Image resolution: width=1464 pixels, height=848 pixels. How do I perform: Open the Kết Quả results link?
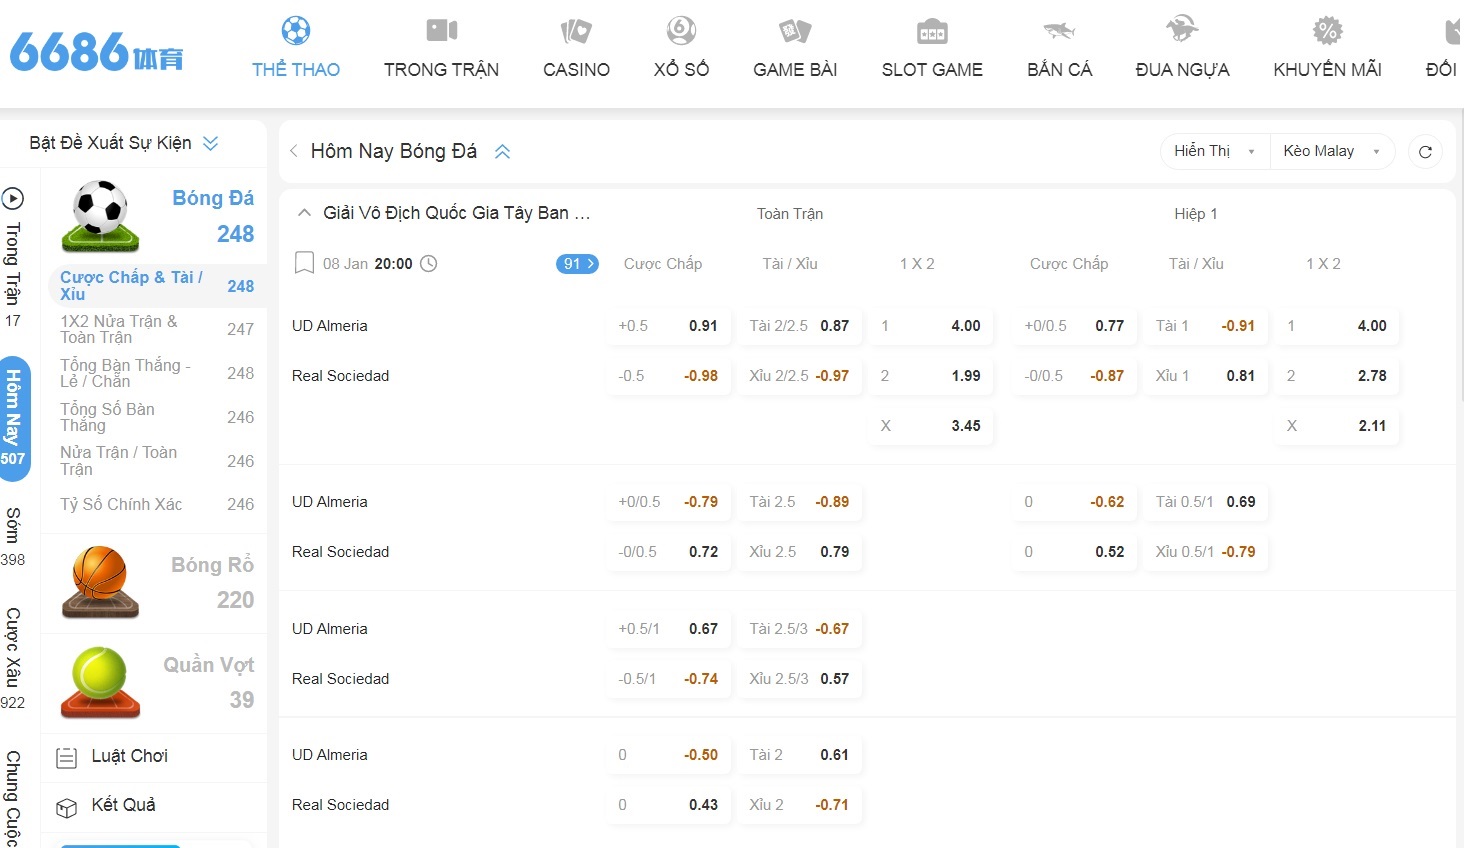pos(124,805)
